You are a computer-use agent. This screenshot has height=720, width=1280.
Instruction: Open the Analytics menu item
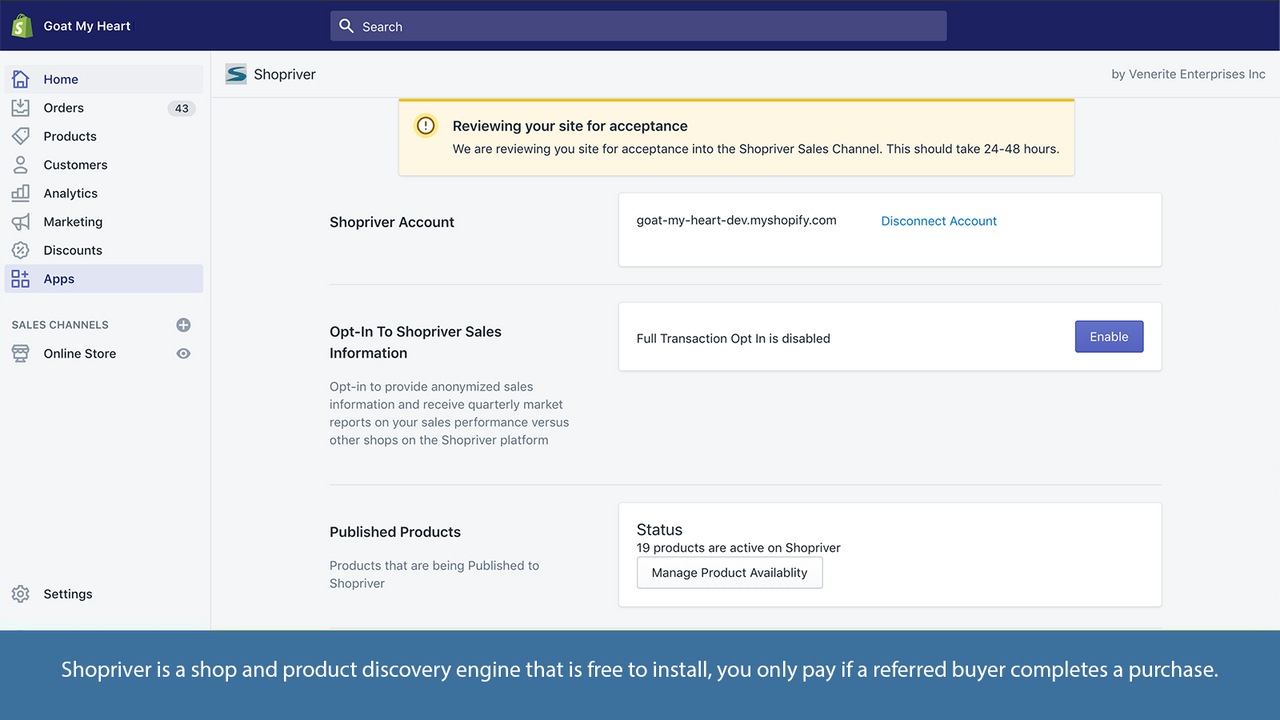[x=104, y=193]
